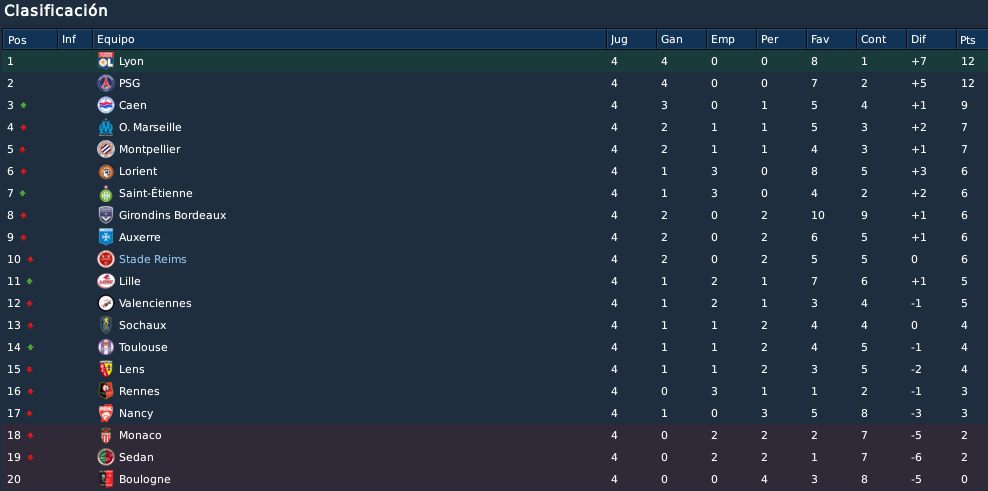The image size is (988, 491).
Task: Select the Rennes club badge icon
Action: coord(106,391)
